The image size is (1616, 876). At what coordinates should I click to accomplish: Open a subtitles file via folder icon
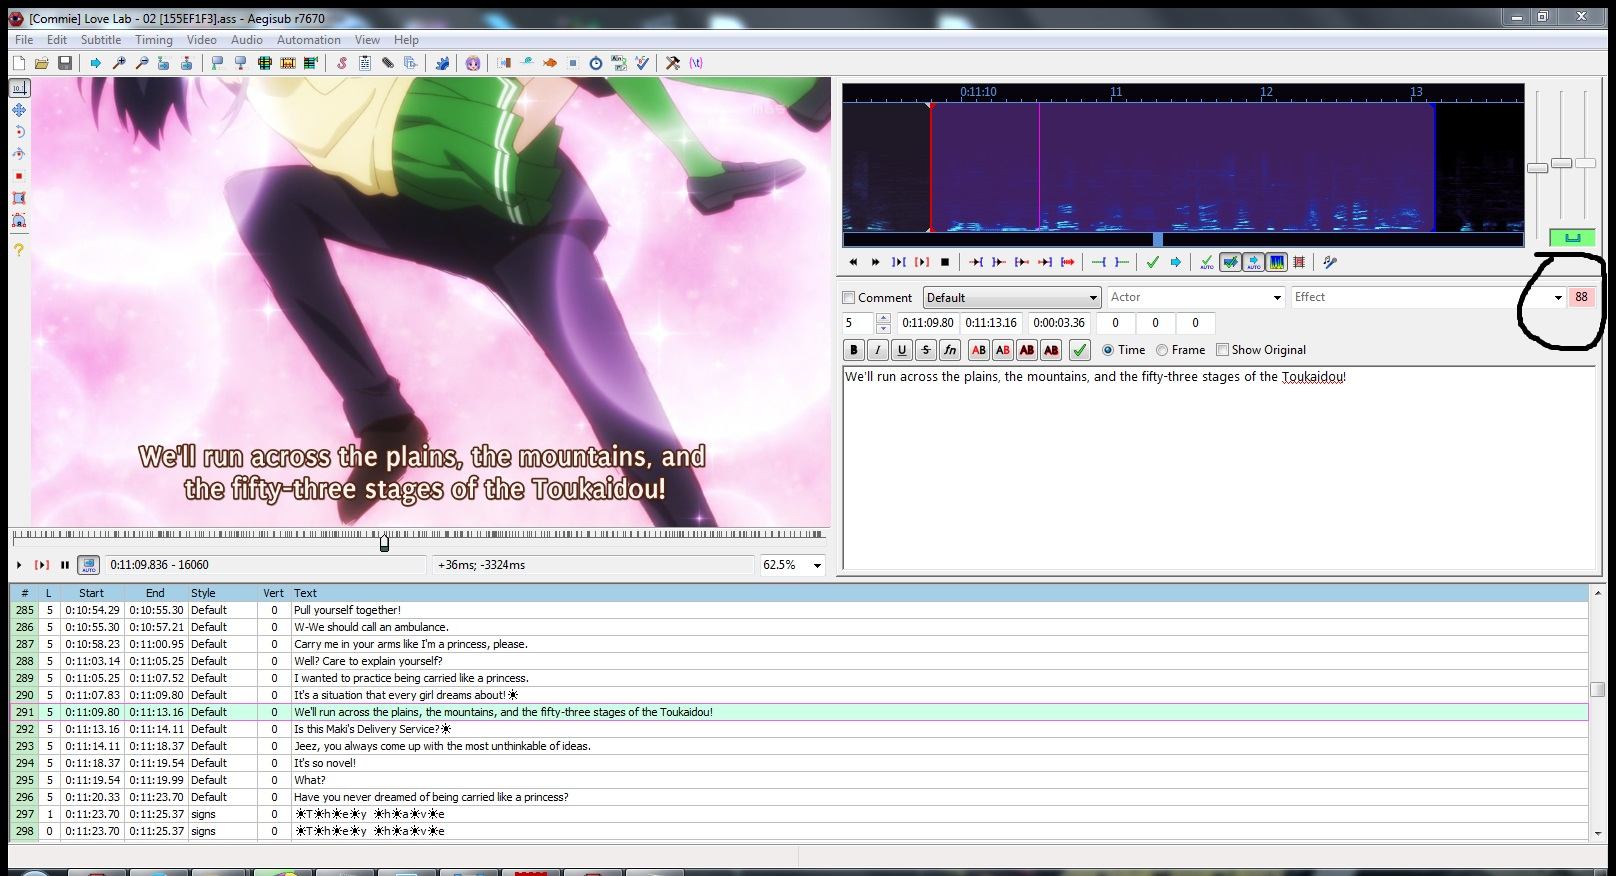(42, 63)
